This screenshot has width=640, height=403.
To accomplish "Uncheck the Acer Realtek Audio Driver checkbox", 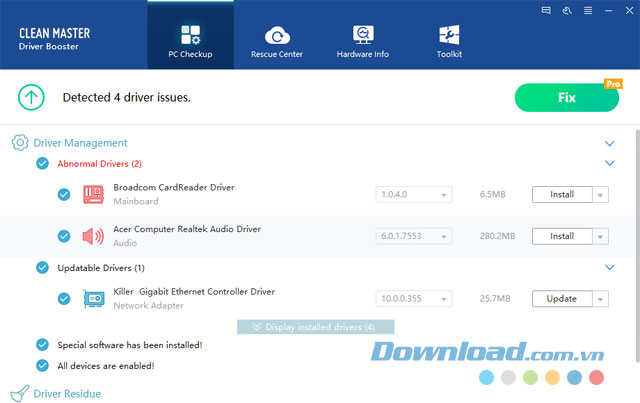I will pos(64,236).
